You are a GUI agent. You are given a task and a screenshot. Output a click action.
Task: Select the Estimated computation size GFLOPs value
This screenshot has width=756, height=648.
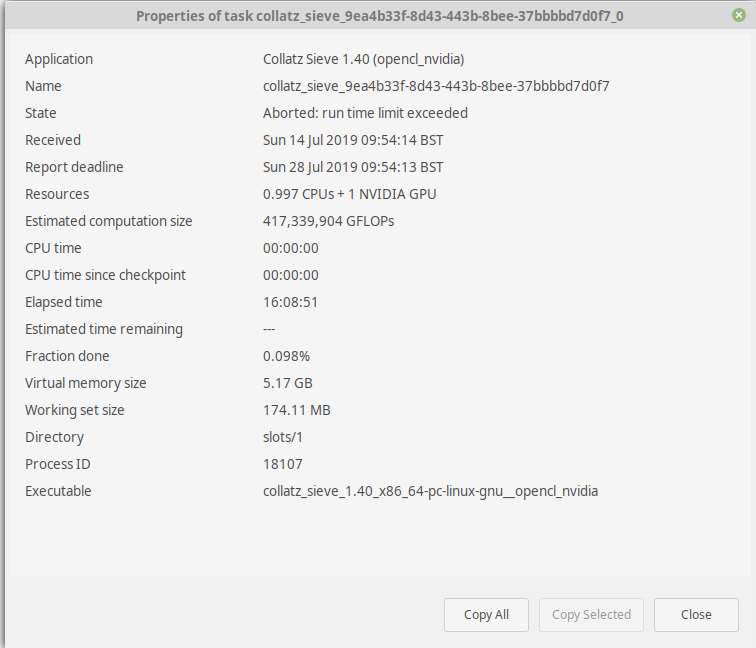tap(328, 221)
